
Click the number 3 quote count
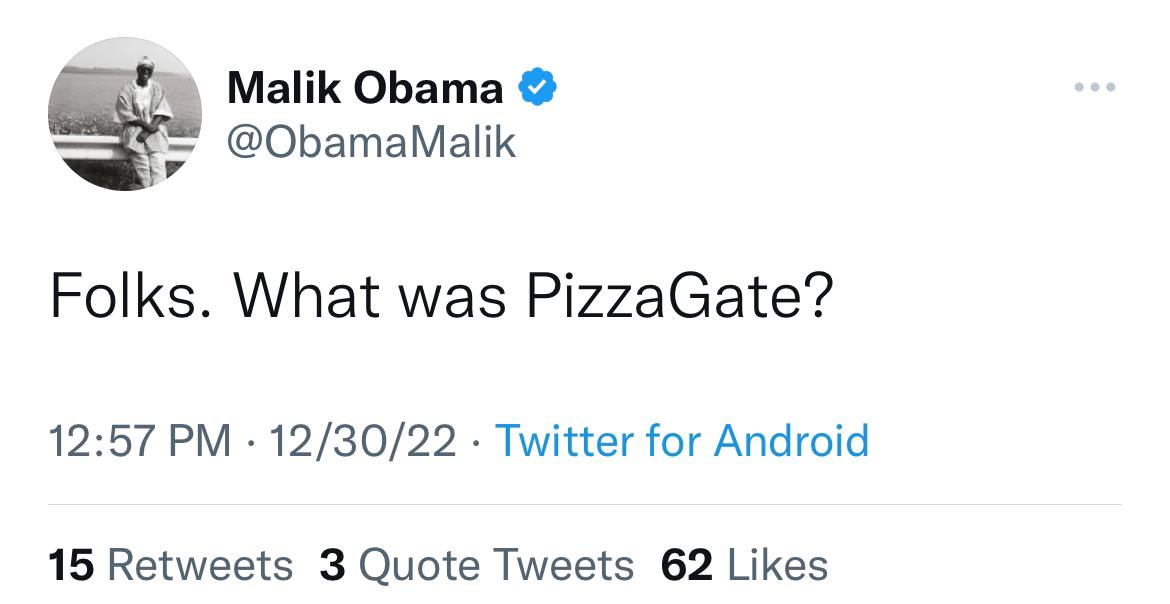[332, 565]
